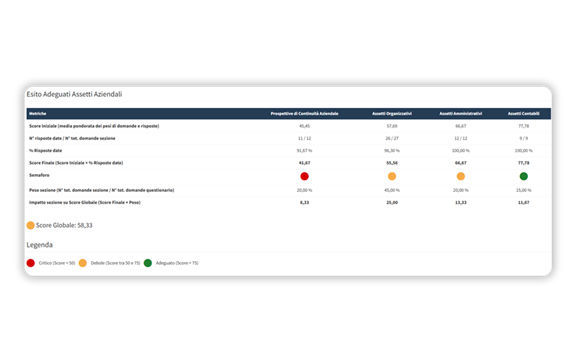Click the Metriche column header
The width and height of the screenshot is (576, 362).
pyautogui.click(x=37, y=114)
